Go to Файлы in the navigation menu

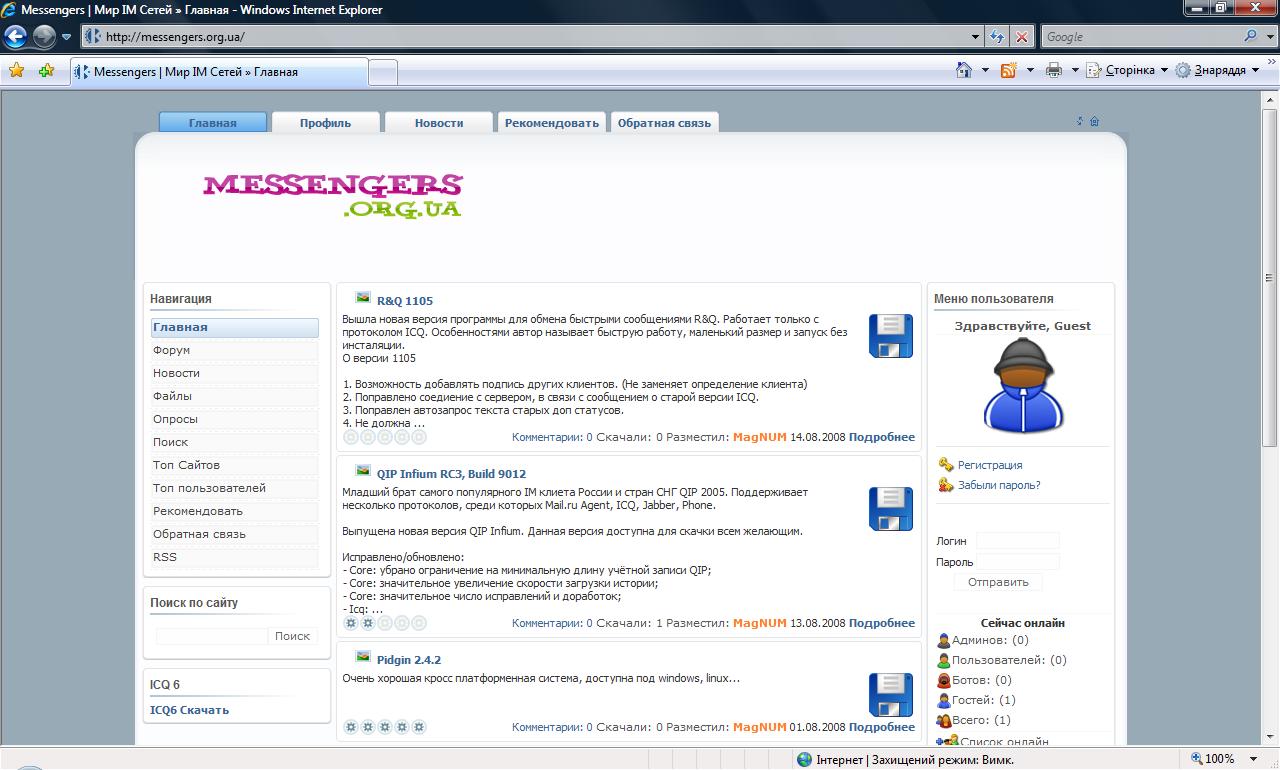point(235,396)
